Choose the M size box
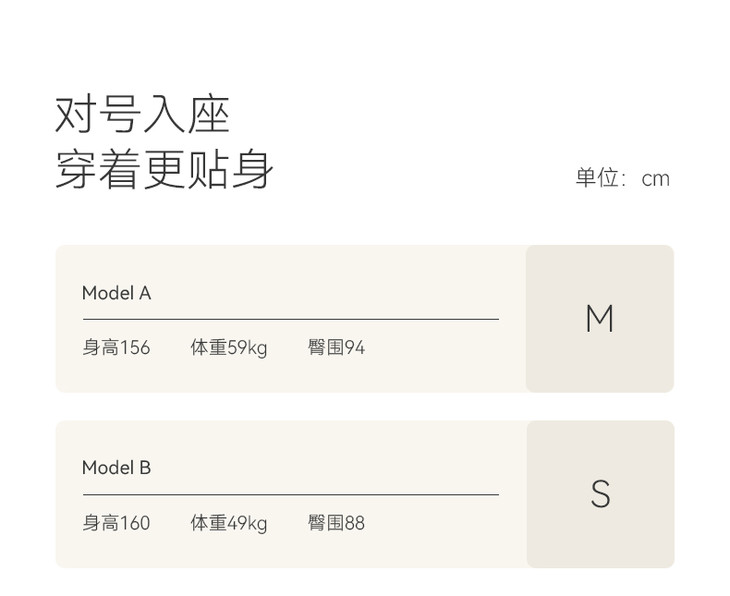The width and height of the screenshot is (730, 596). [599, 319]
